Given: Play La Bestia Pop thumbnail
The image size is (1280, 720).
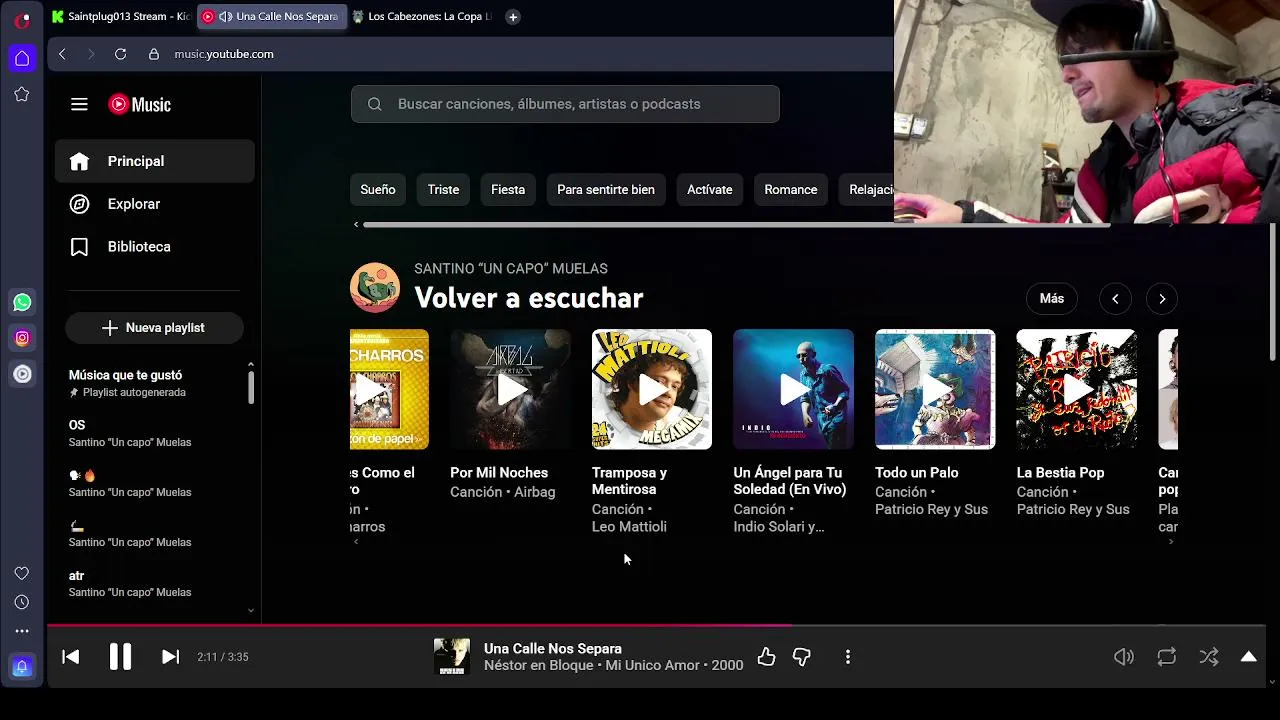Looking at the screenshot, I should click(x=1077, y=389).
